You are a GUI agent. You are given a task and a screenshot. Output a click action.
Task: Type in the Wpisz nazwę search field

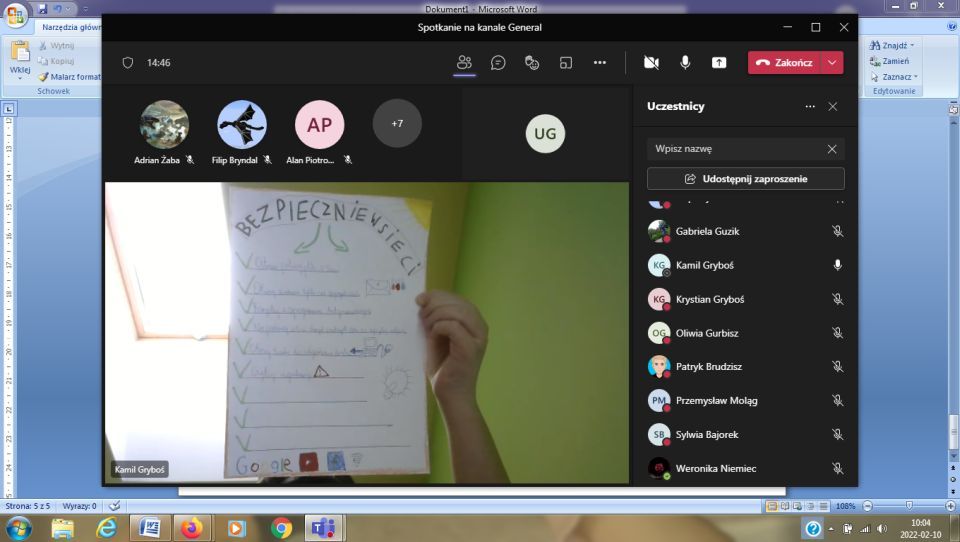pos(735,149)
